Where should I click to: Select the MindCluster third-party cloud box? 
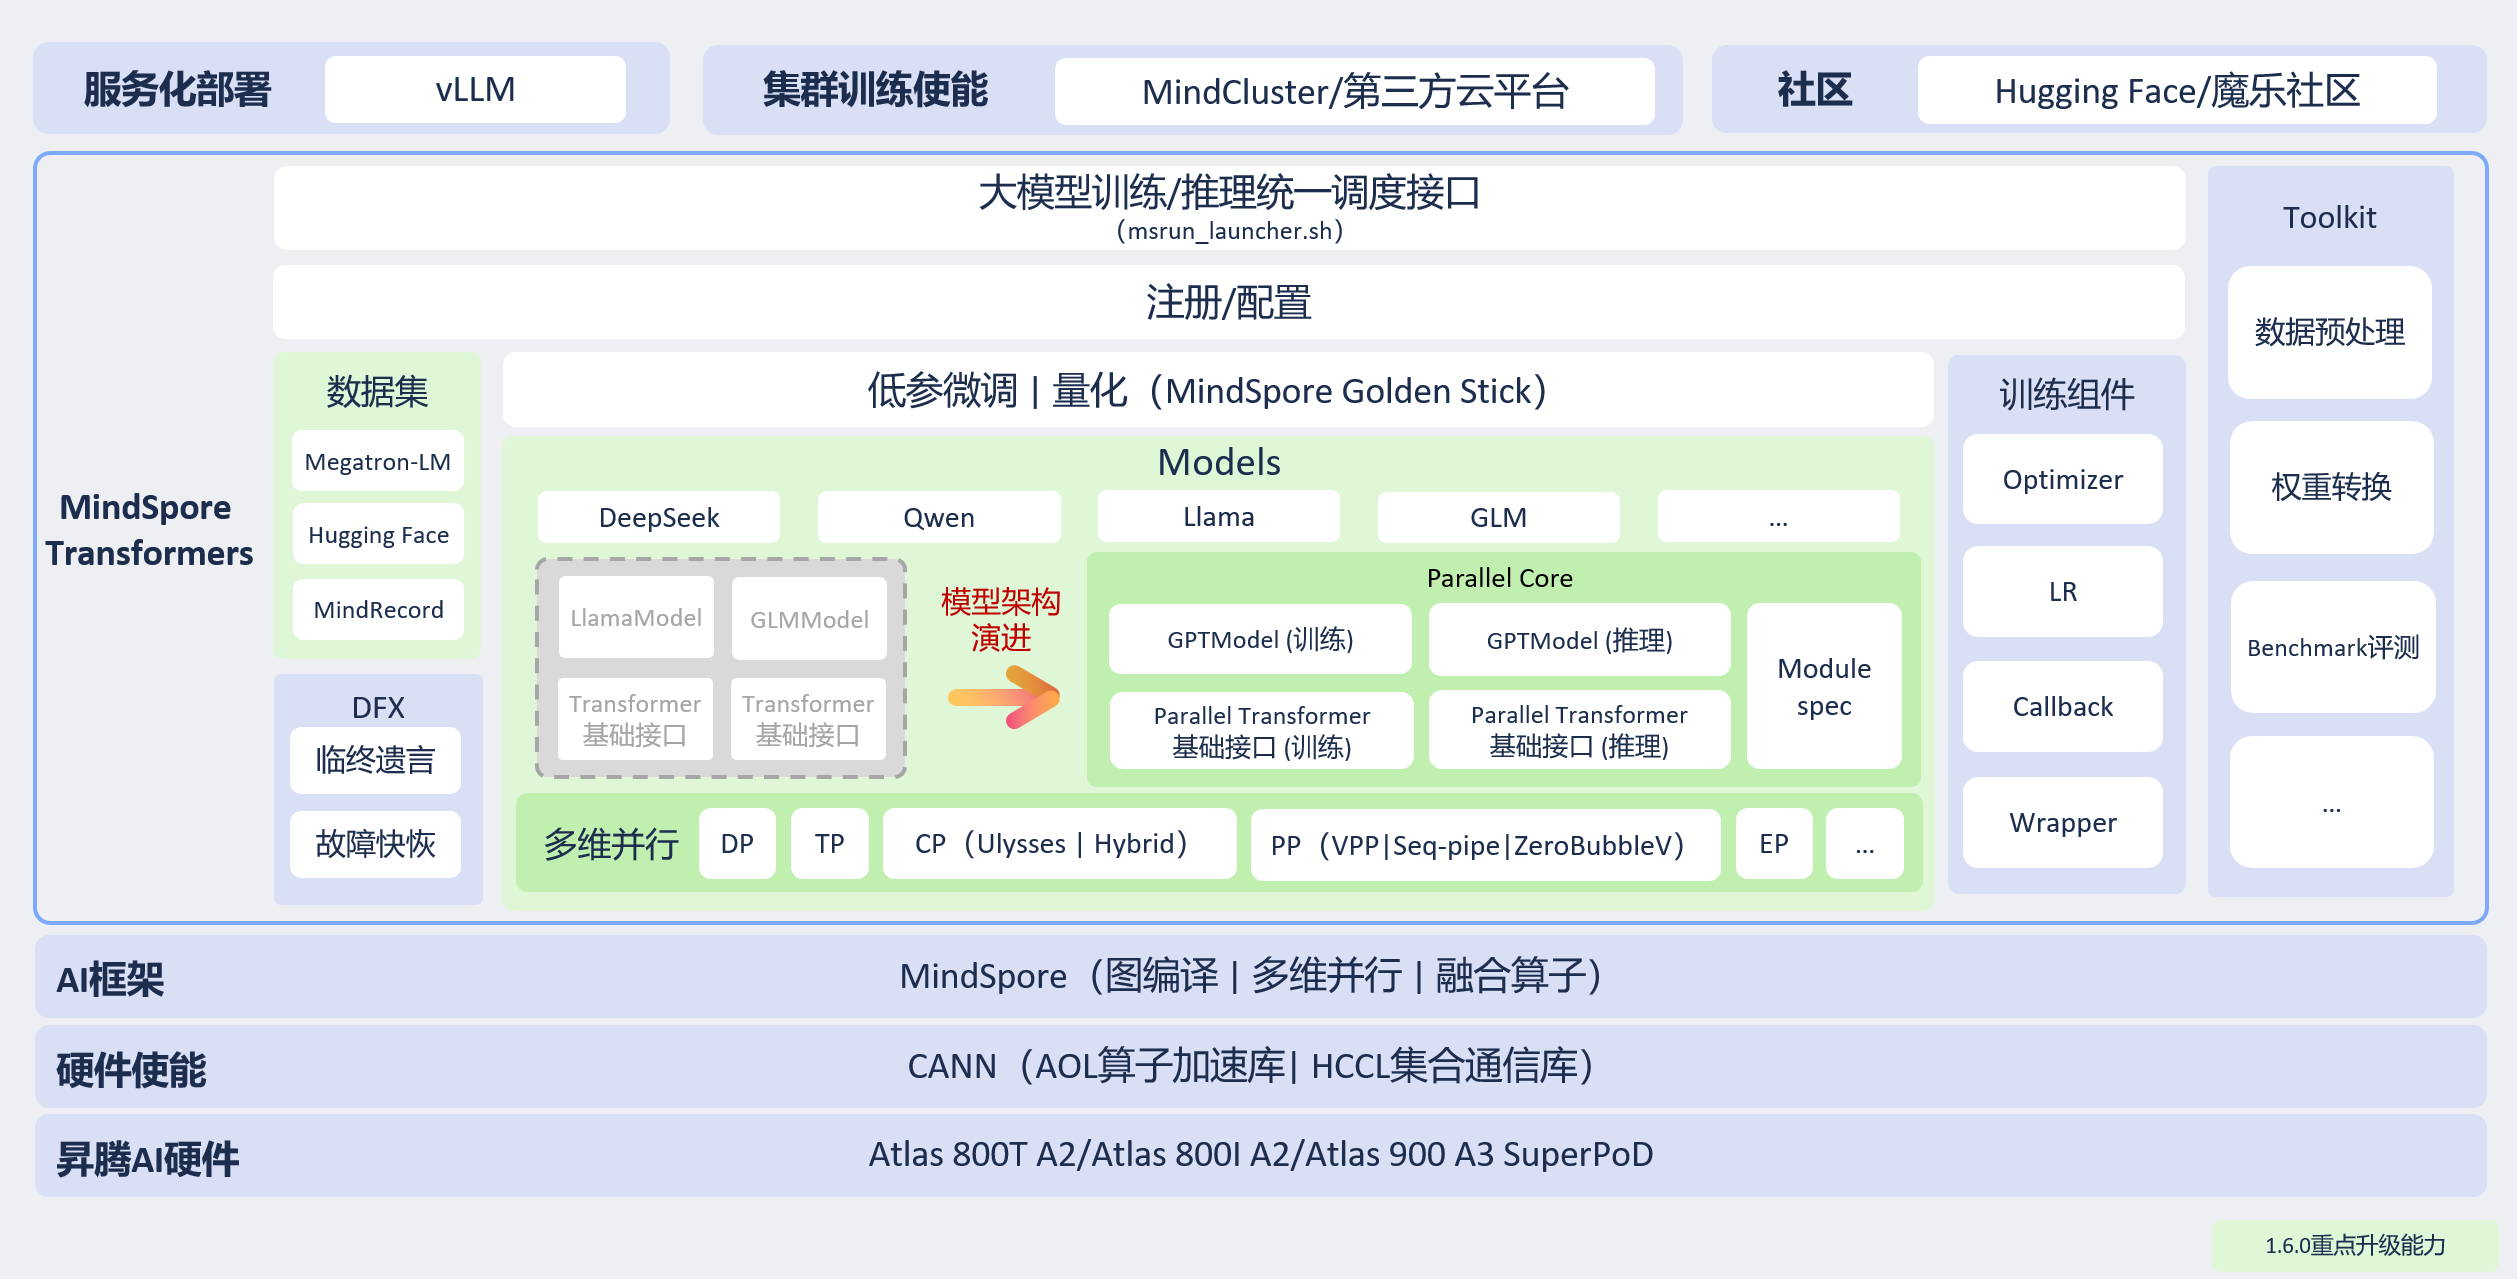[1354, 92]
